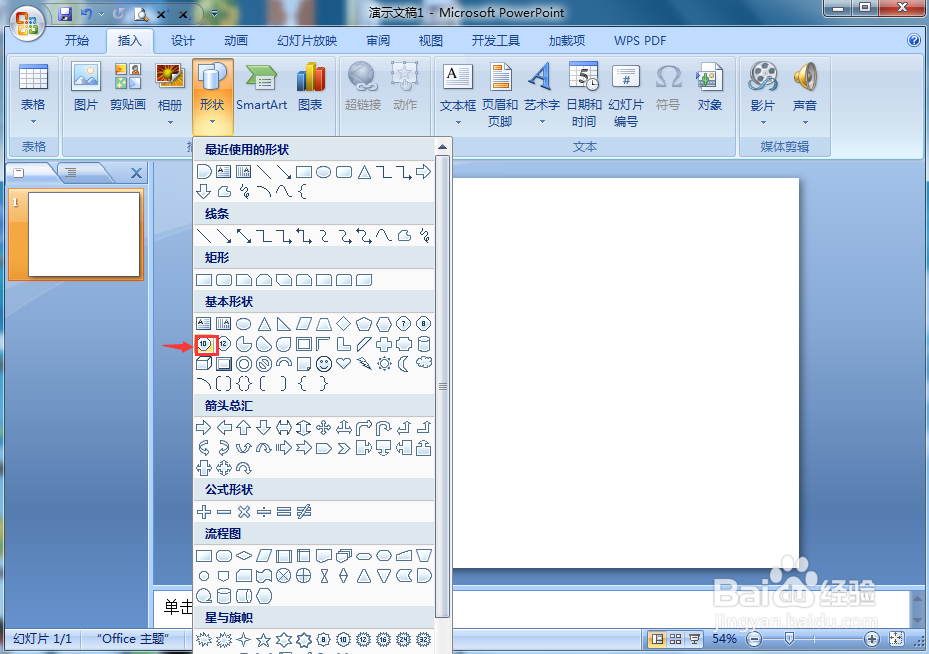Viewport: 929px width, 654px height.
Task: Zoom out with minus button
Action: tap(754, 639)
